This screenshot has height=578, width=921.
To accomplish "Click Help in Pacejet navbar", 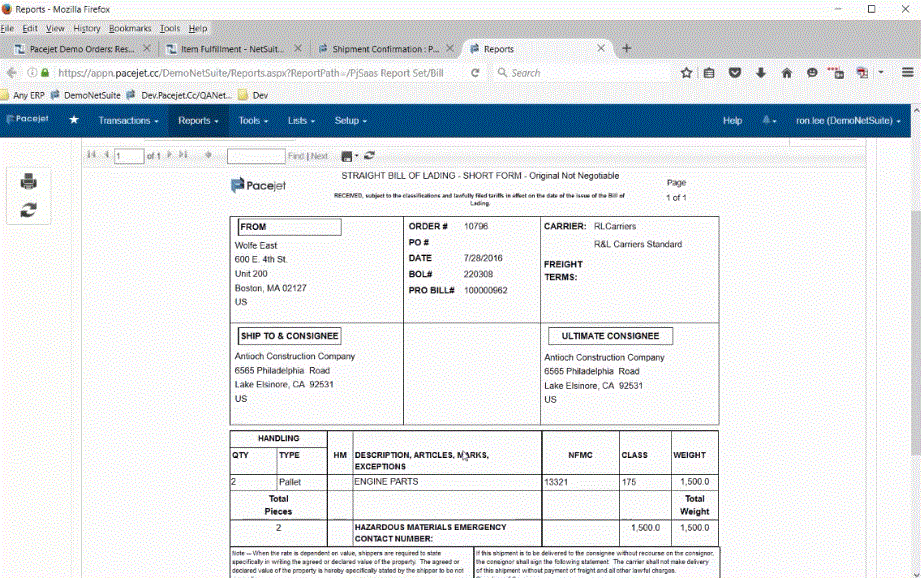I will click(732, 120).
